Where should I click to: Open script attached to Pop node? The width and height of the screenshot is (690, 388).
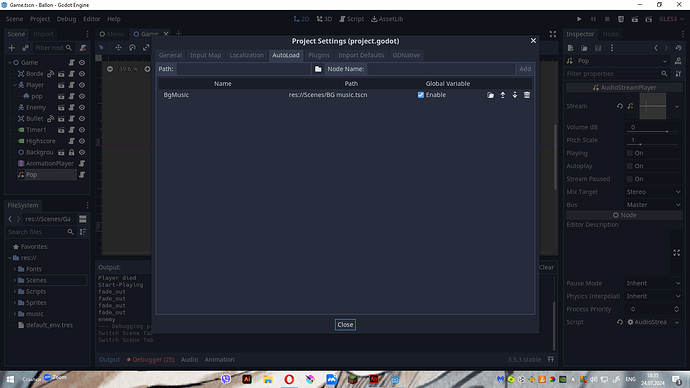[x=82, y=175]
